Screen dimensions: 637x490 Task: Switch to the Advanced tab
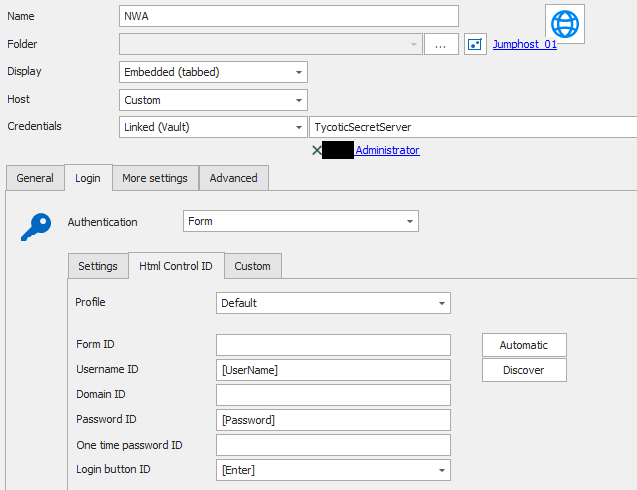click(234, 178)
